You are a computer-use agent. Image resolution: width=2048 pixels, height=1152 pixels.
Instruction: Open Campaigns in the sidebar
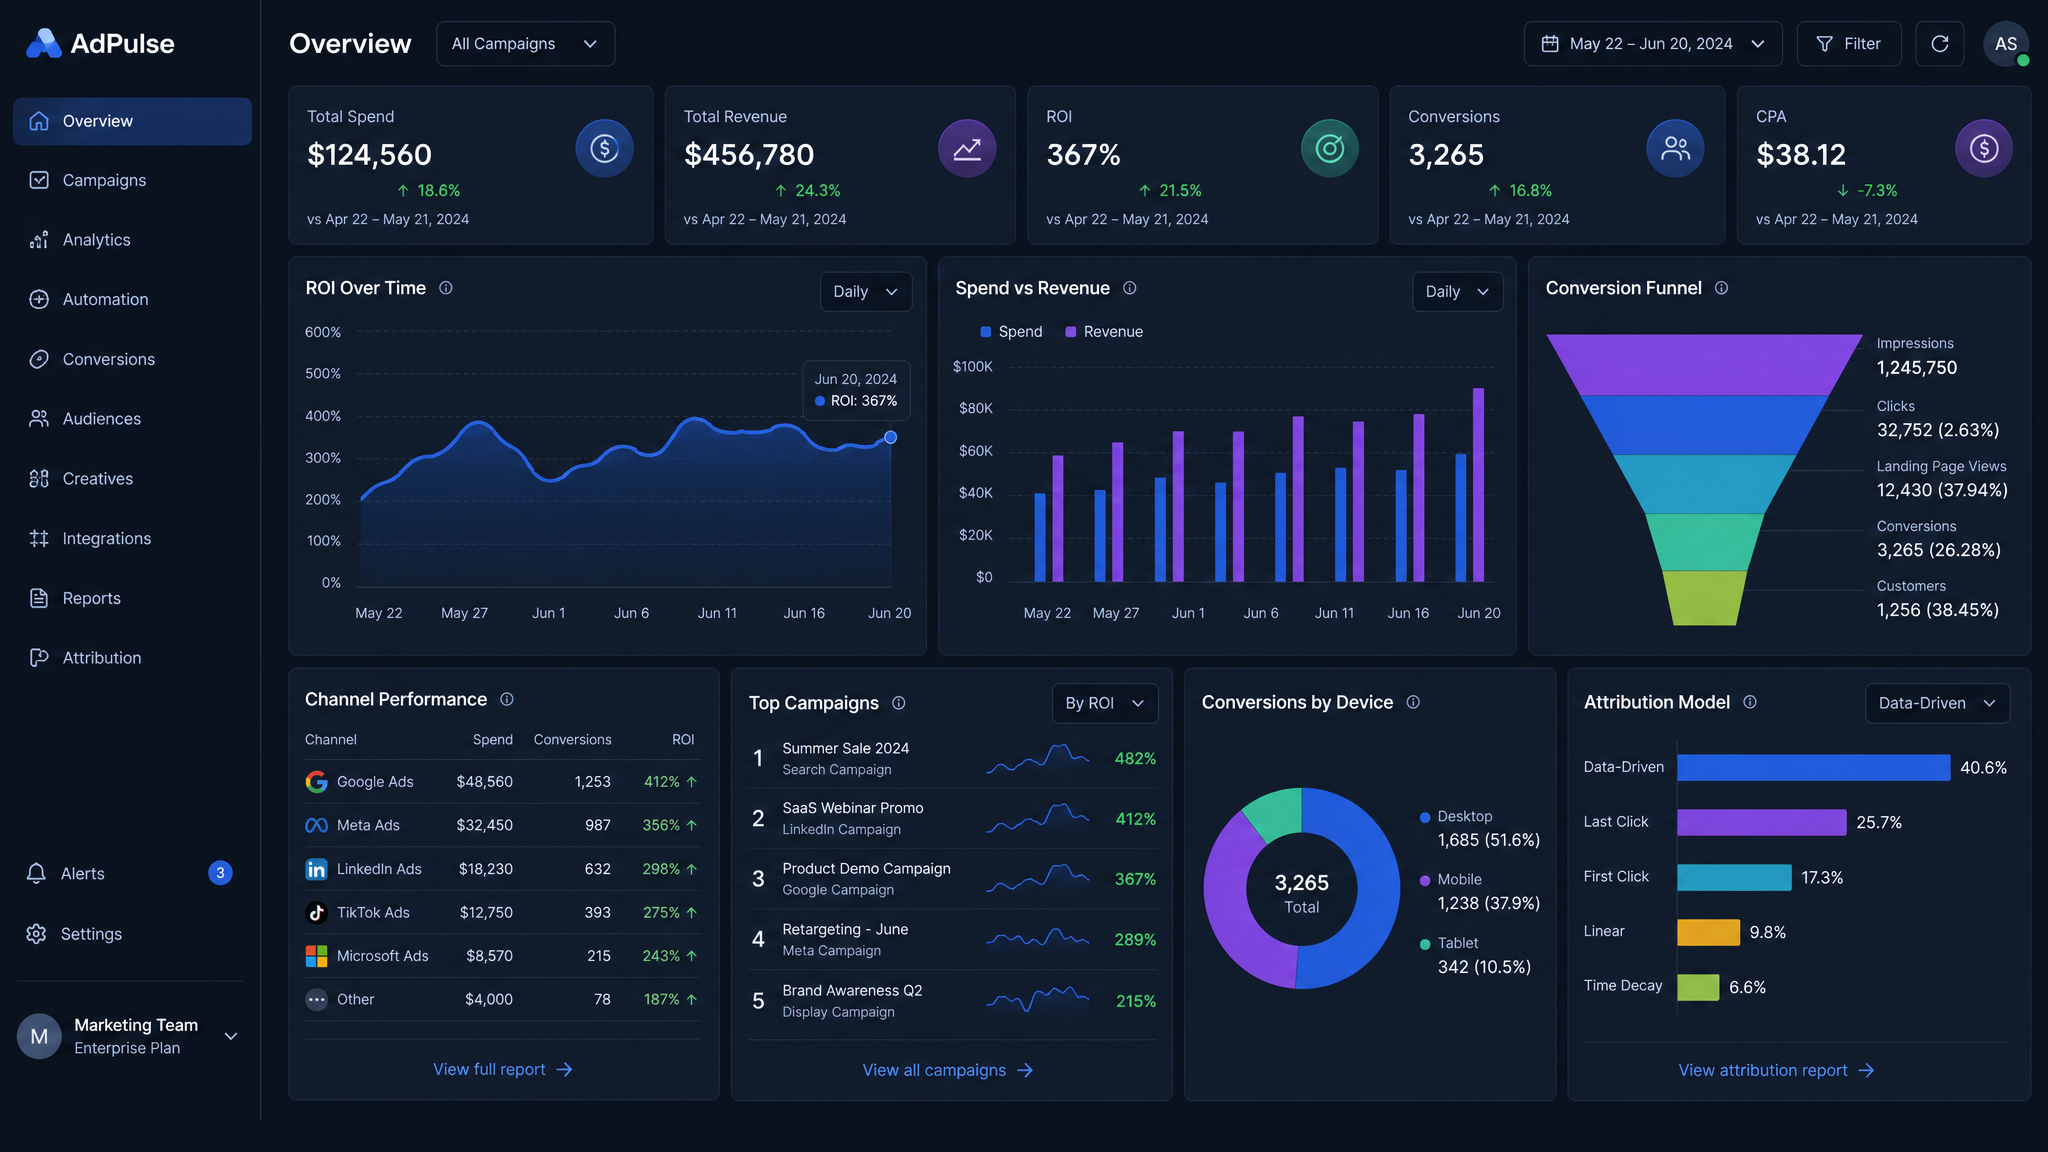(132, 180)
